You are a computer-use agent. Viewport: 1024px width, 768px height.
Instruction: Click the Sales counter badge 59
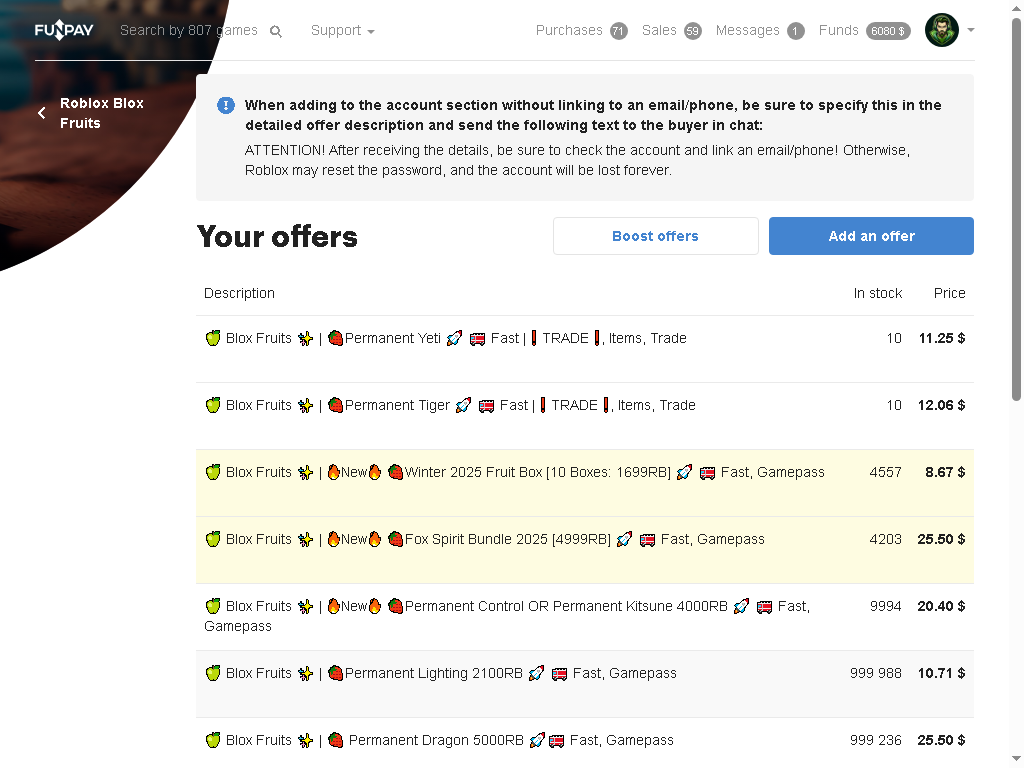click(x=693, y=31)
